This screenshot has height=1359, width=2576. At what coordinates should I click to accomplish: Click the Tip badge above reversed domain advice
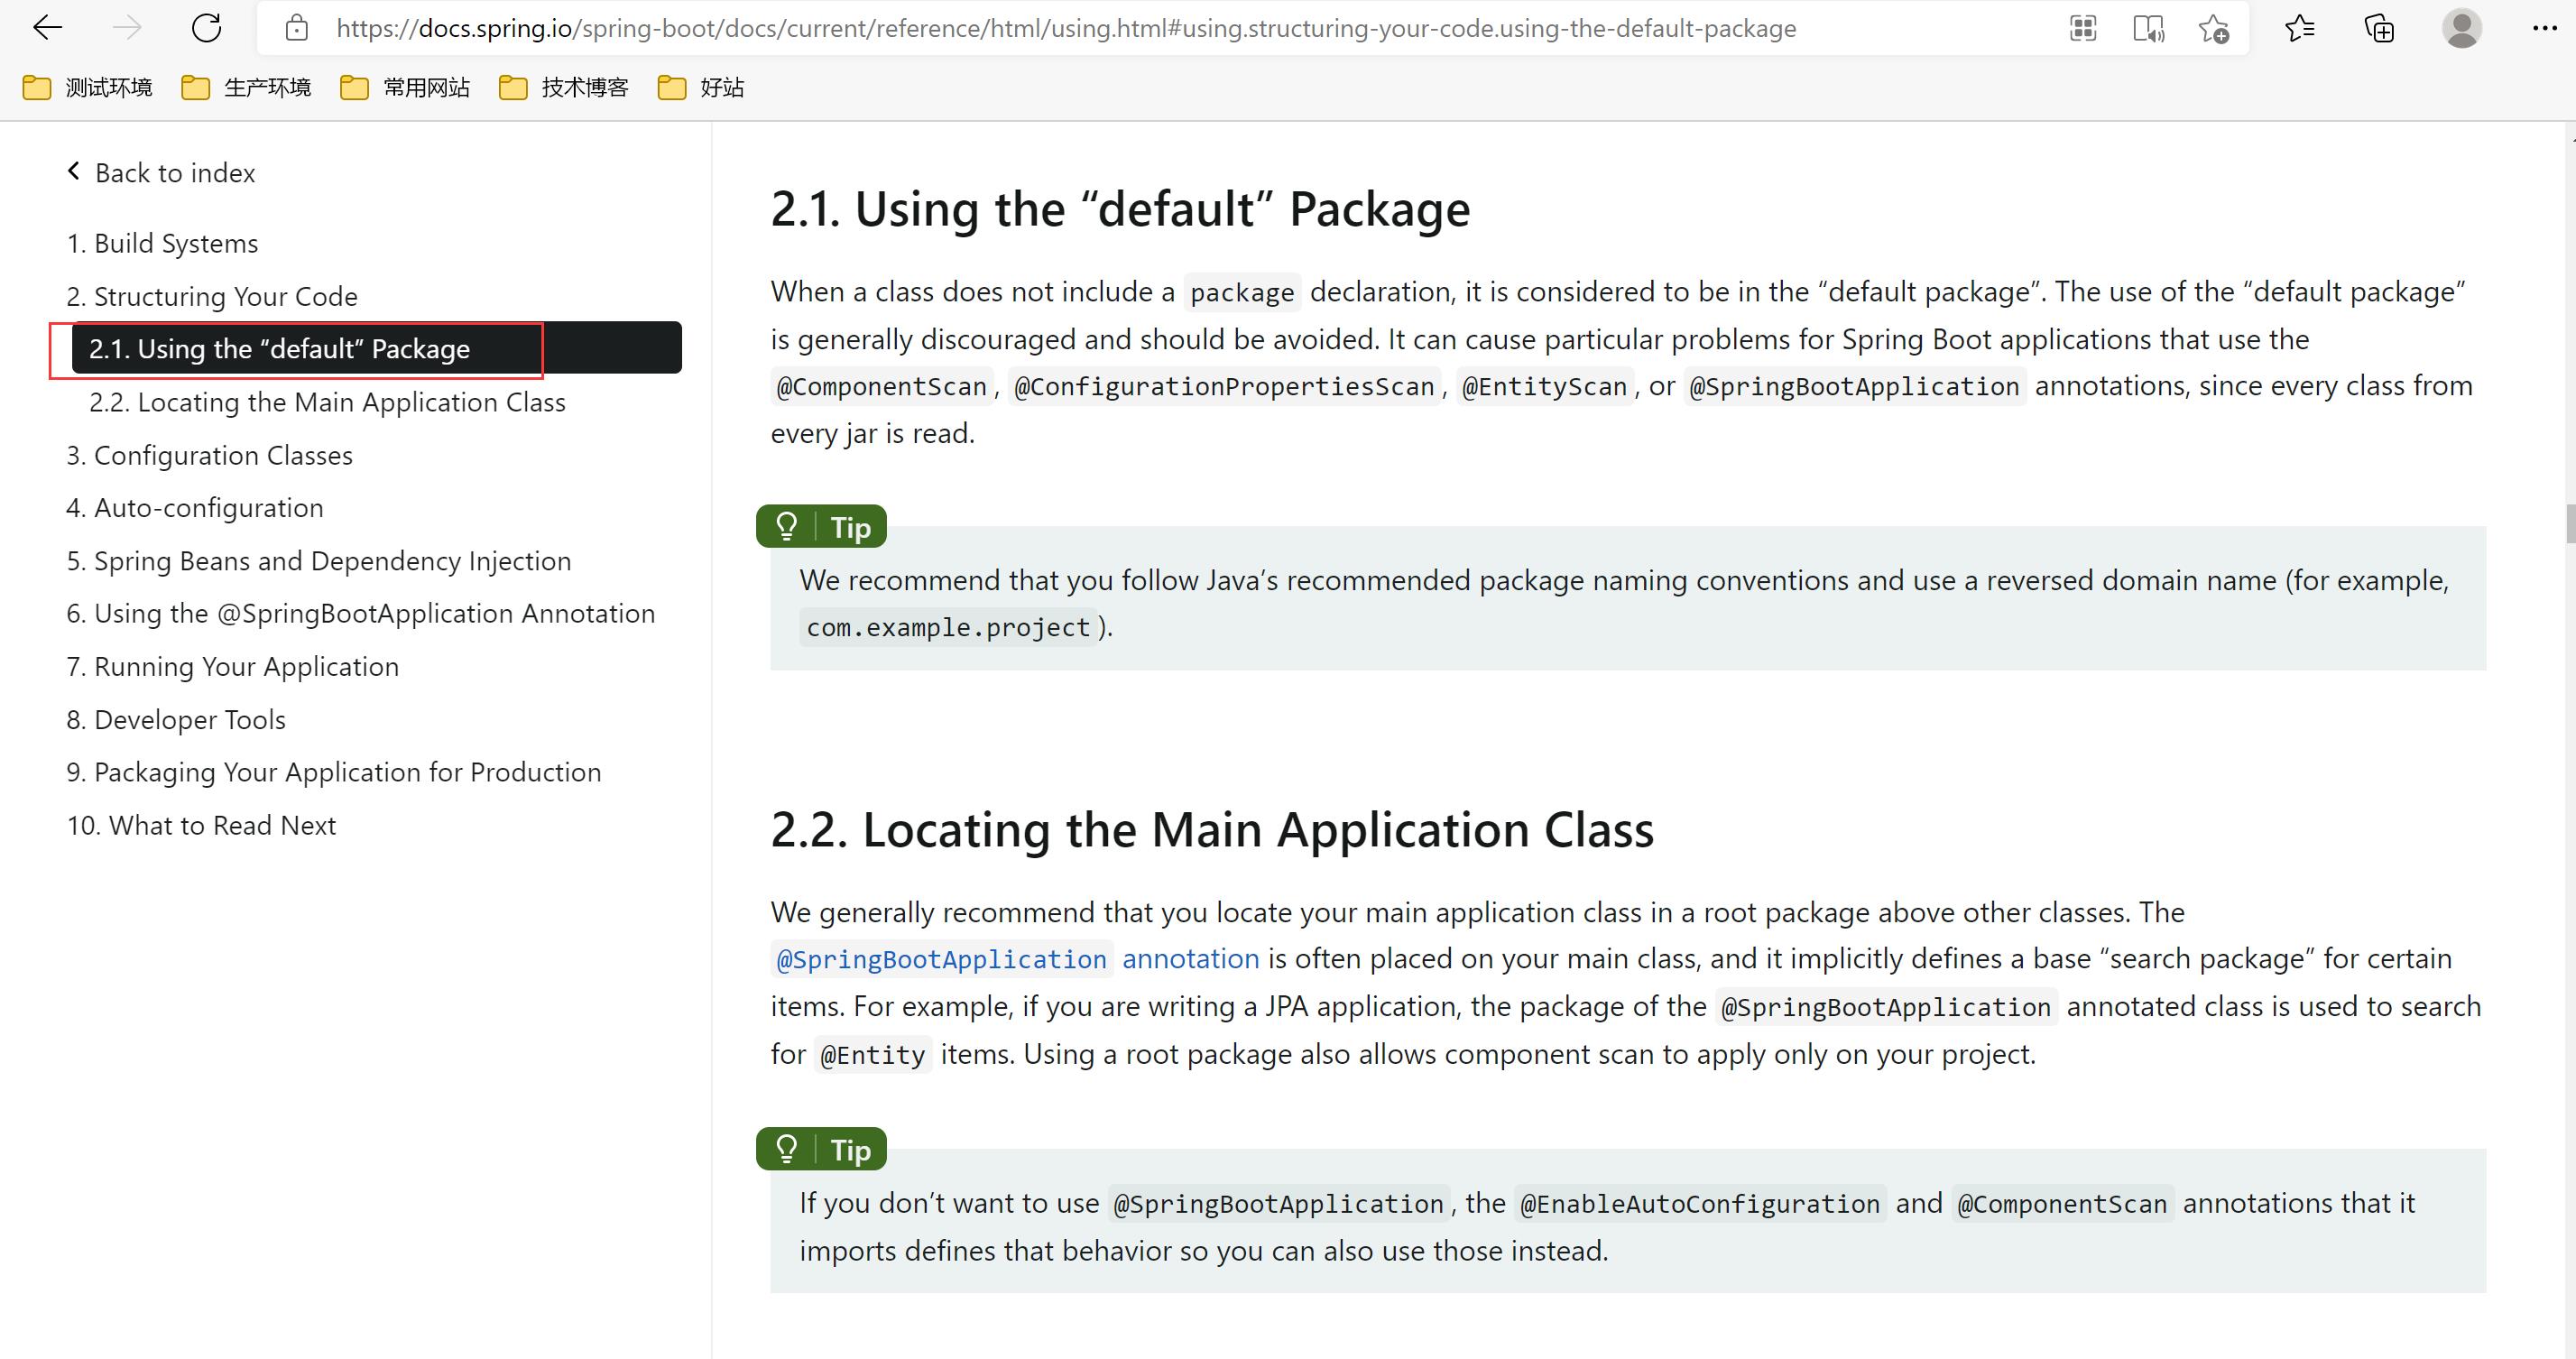(x=821, y=527)
